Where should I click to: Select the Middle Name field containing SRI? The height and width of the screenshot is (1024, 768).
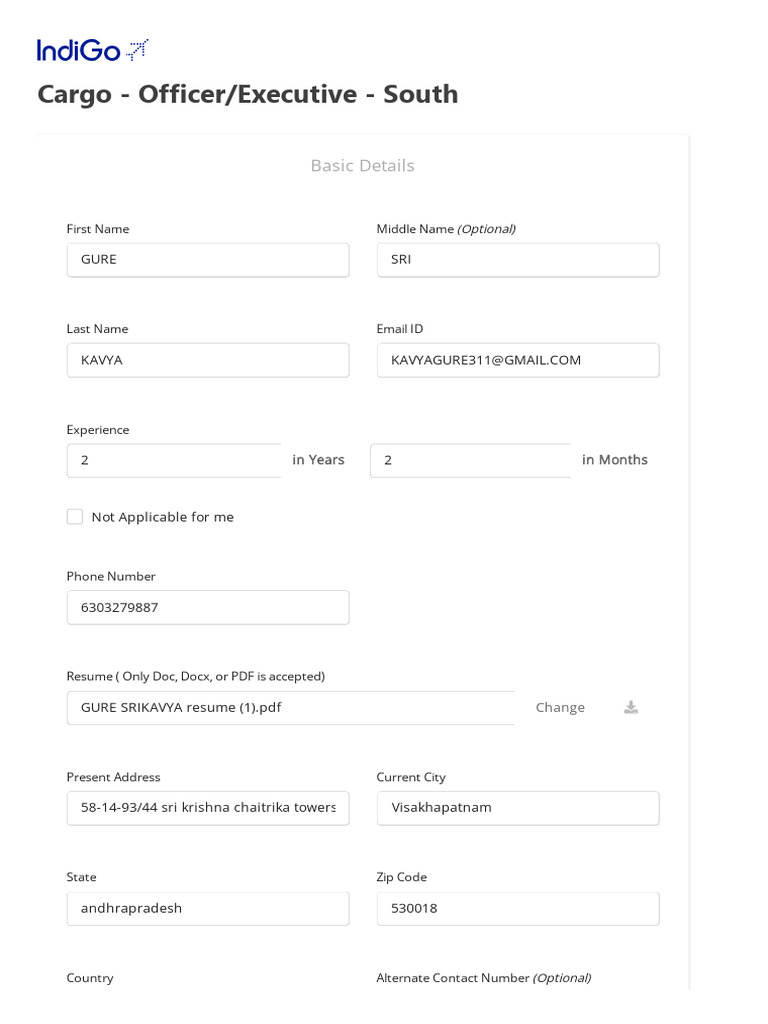[x=518, y=260]
